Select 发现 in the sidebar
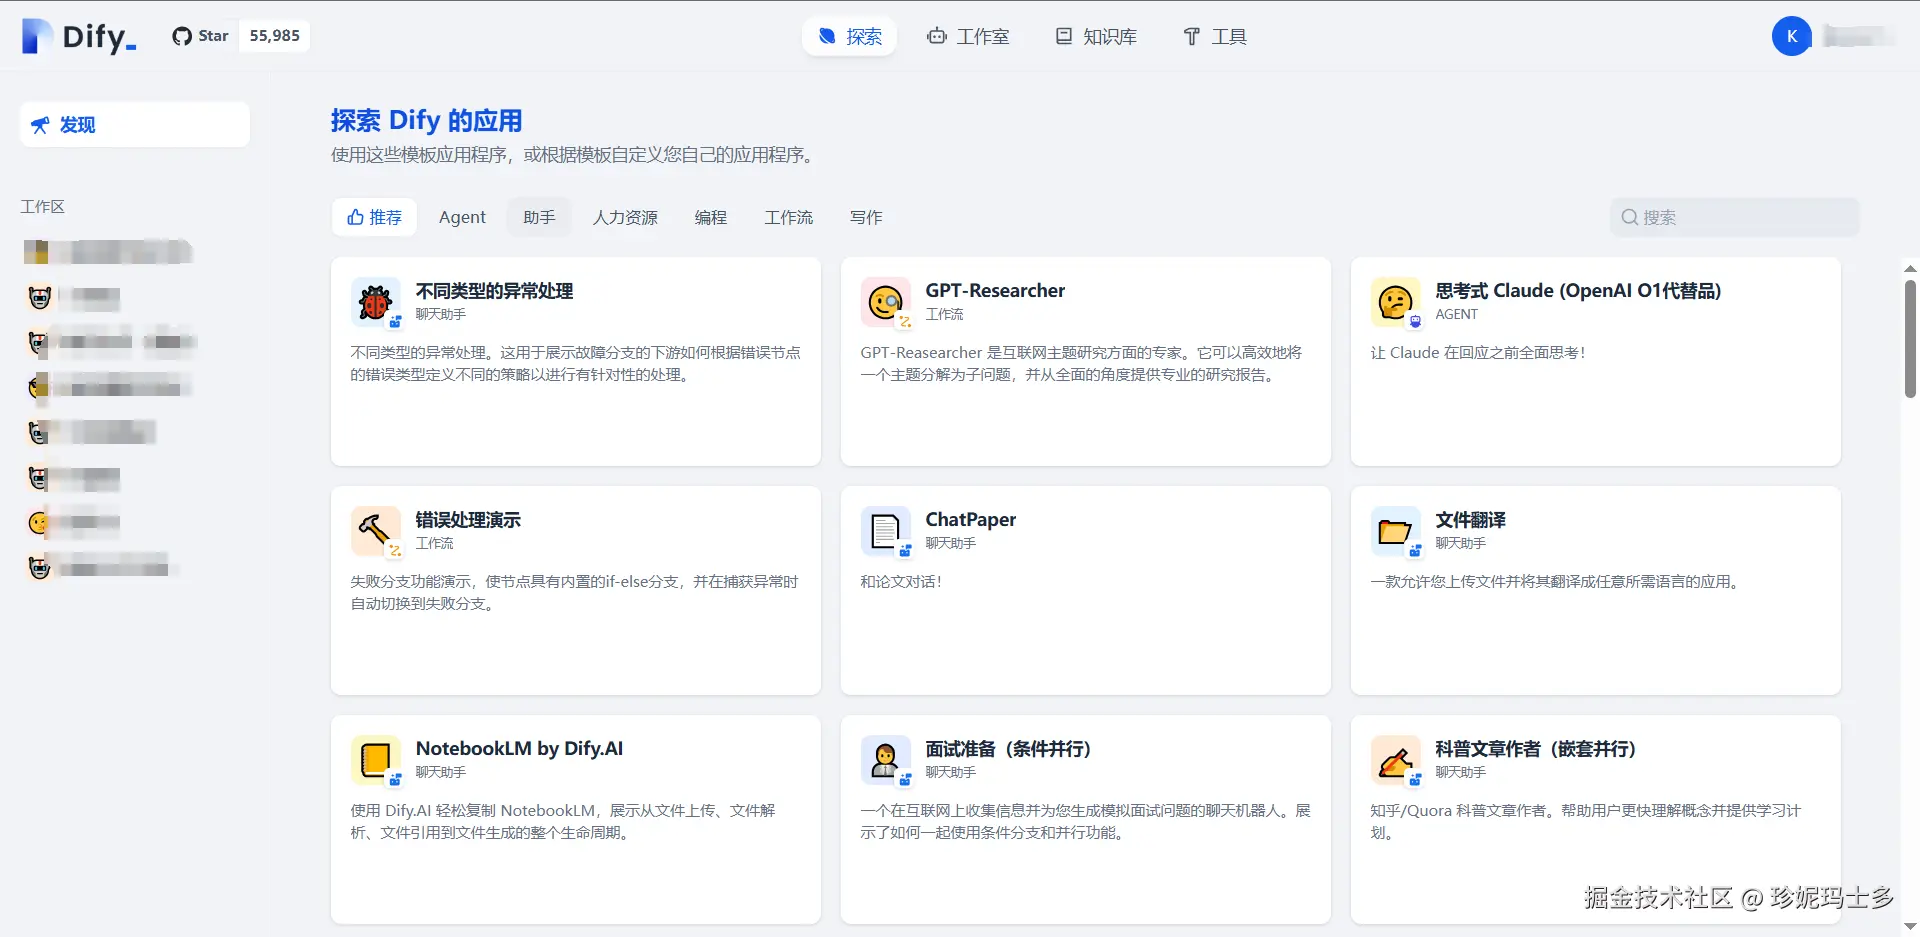The image size is (1920, 937). click(x=135, y=125)
